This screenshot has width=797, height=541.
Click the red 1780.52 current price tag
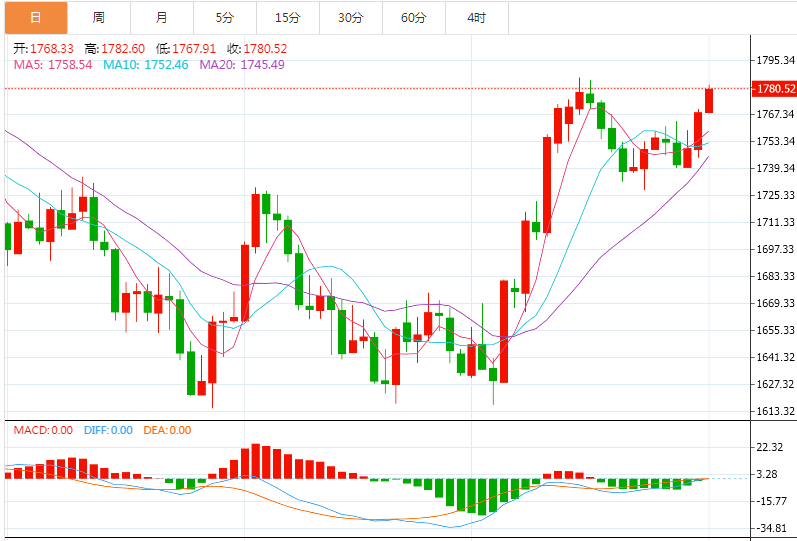pos(774,88)
